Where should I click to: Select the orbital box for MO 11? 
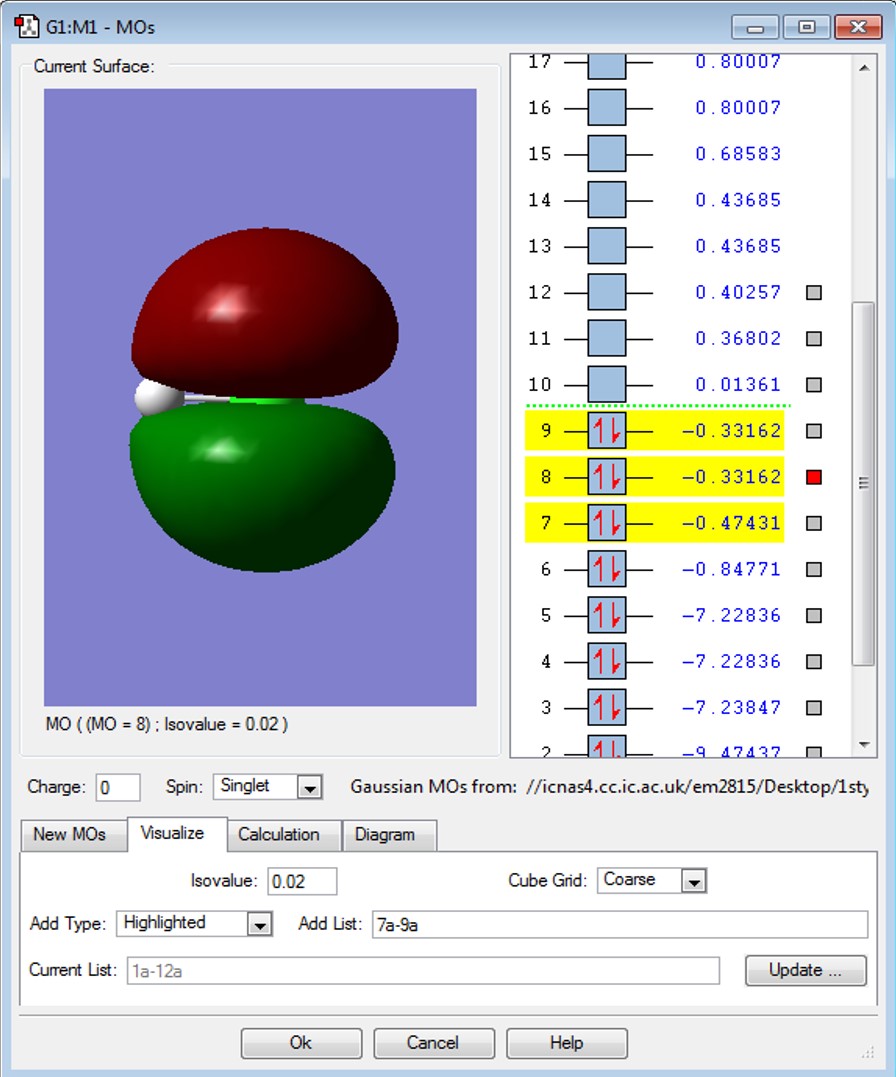(x=607, y=338)
